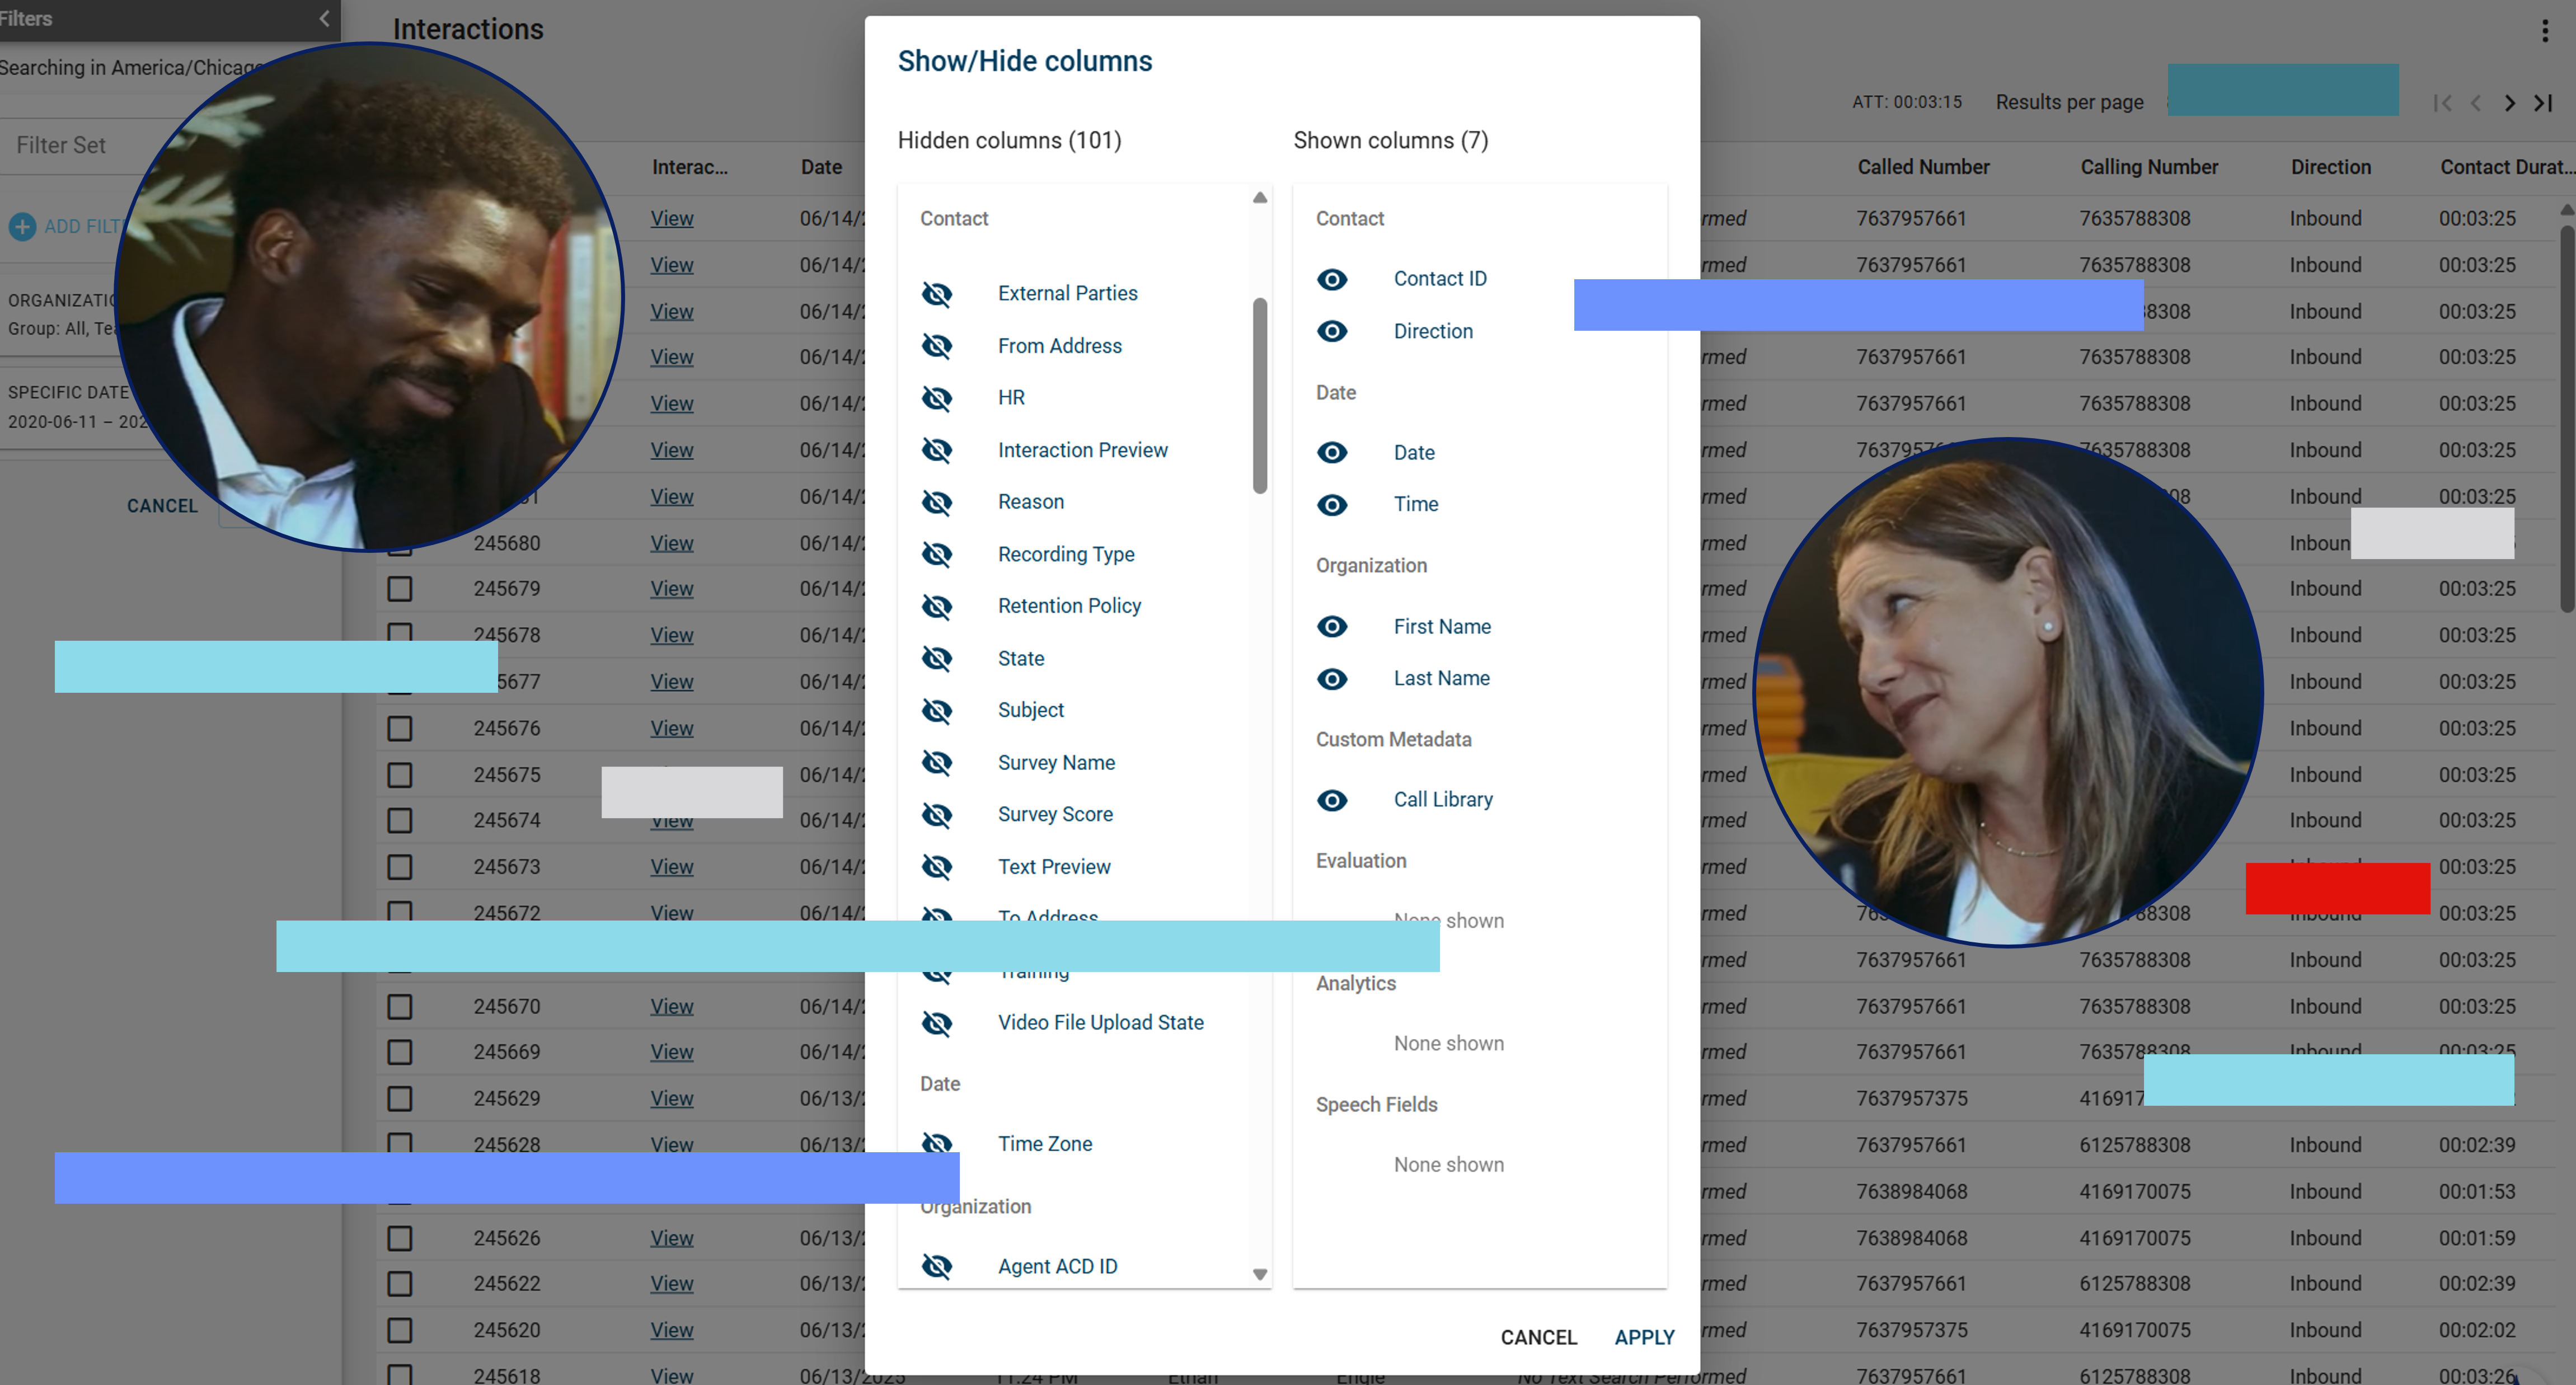
Task: Select checkbox for row 245670
Action: tap(400, 1007)
